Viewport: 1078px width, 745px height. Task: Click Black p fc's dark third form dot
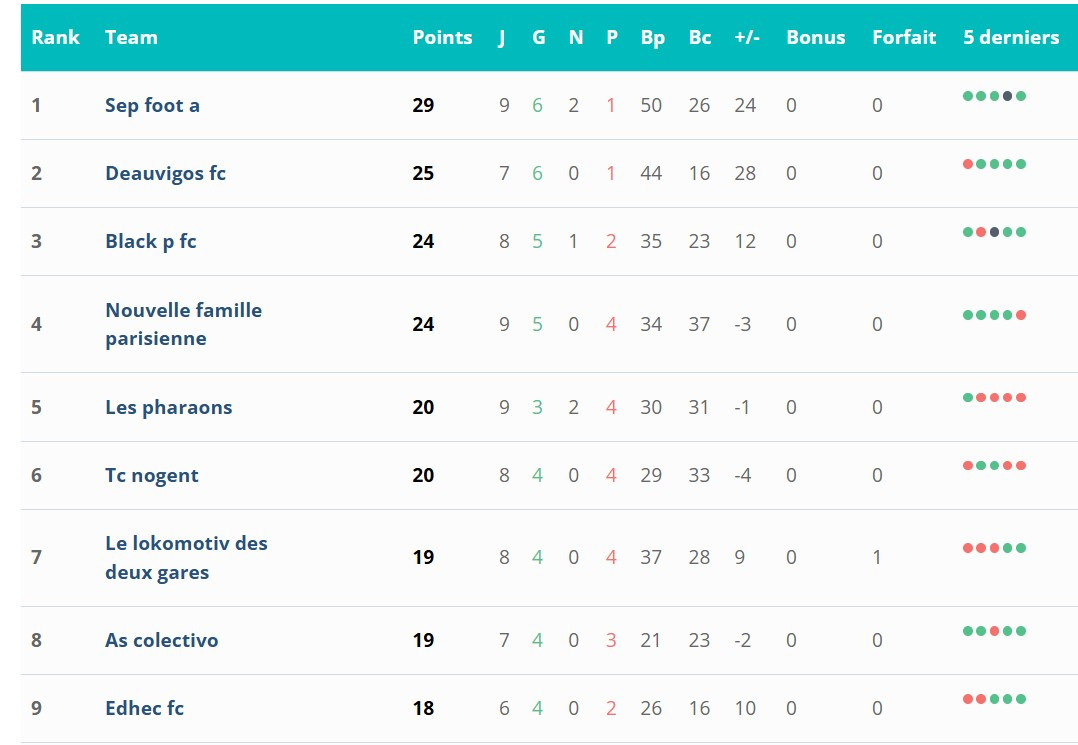[994, 232]
